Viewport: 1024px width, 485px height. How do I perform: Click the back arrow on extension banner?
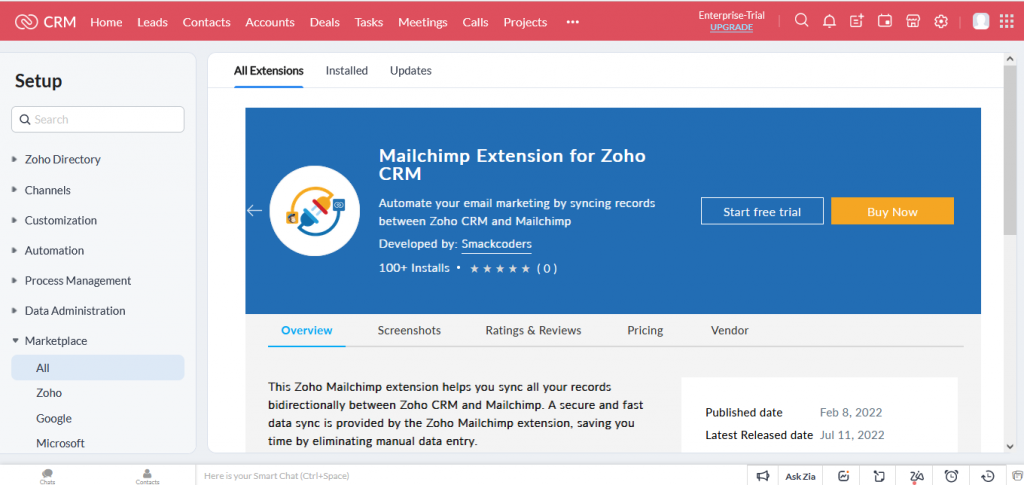coord(254,210)
